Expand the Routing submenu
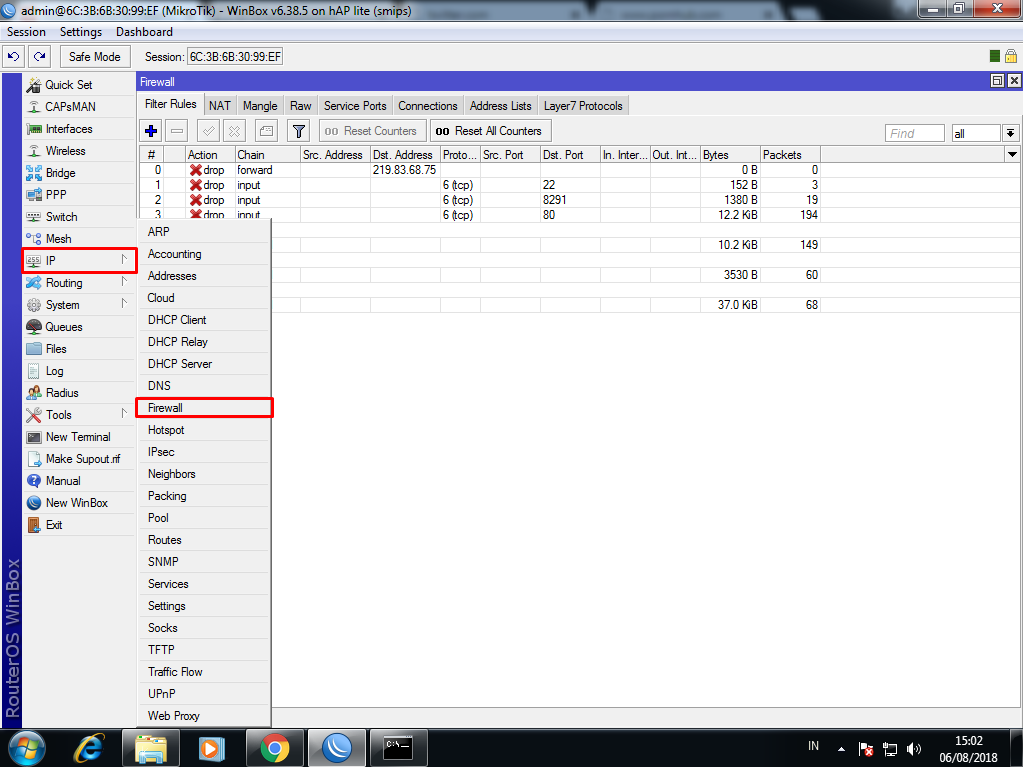Viewport: 1023px width, 767px height. [x=80, y=283]
